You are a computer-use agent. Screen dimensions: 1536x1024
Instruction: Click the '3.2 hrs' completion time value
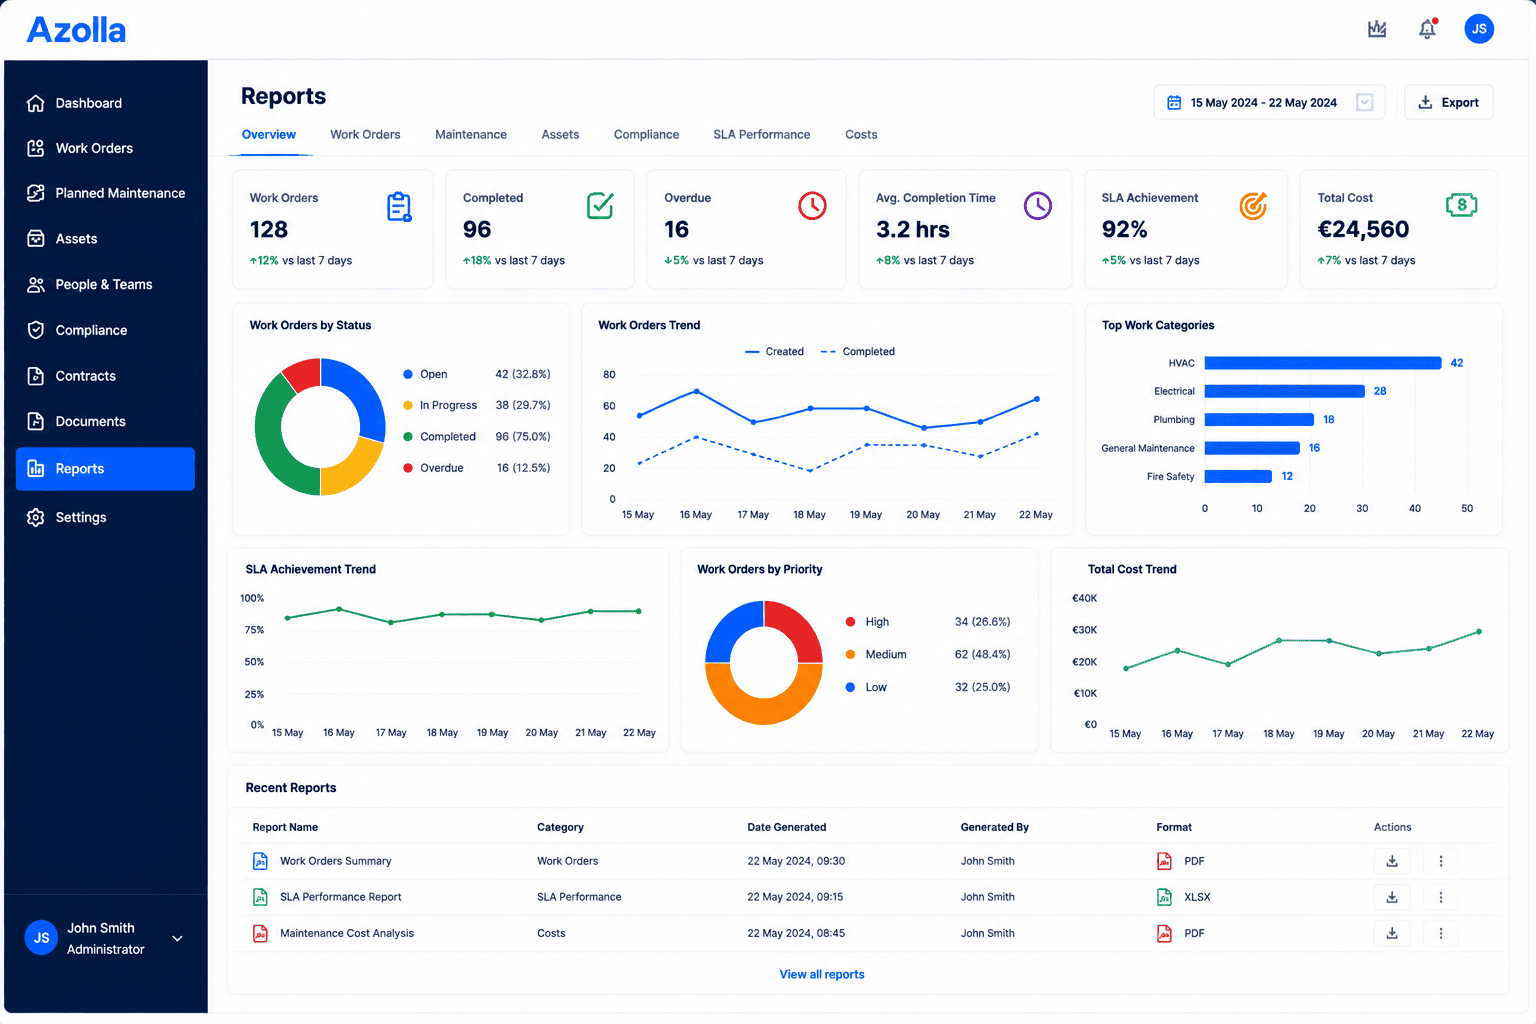pos(913,229)
